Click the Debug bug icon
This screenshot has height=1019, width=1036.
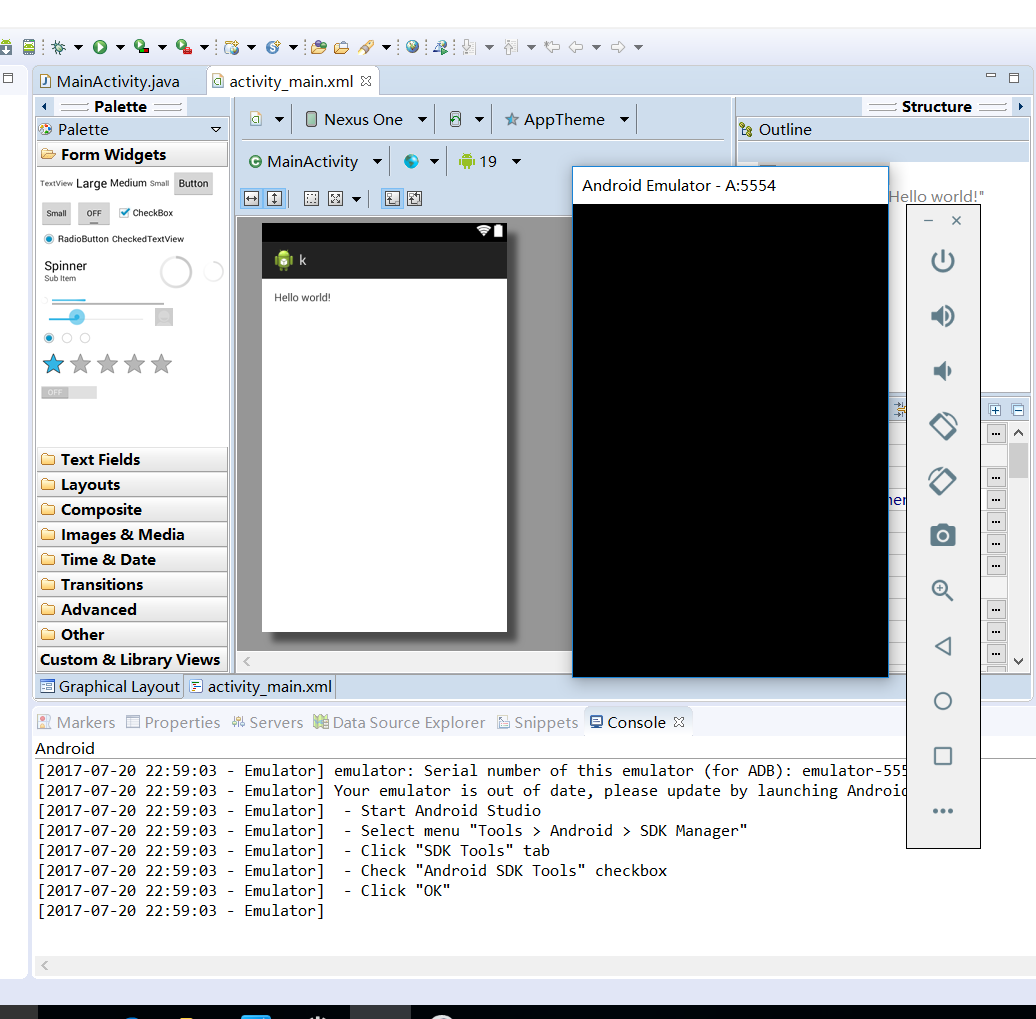point(59,47)
